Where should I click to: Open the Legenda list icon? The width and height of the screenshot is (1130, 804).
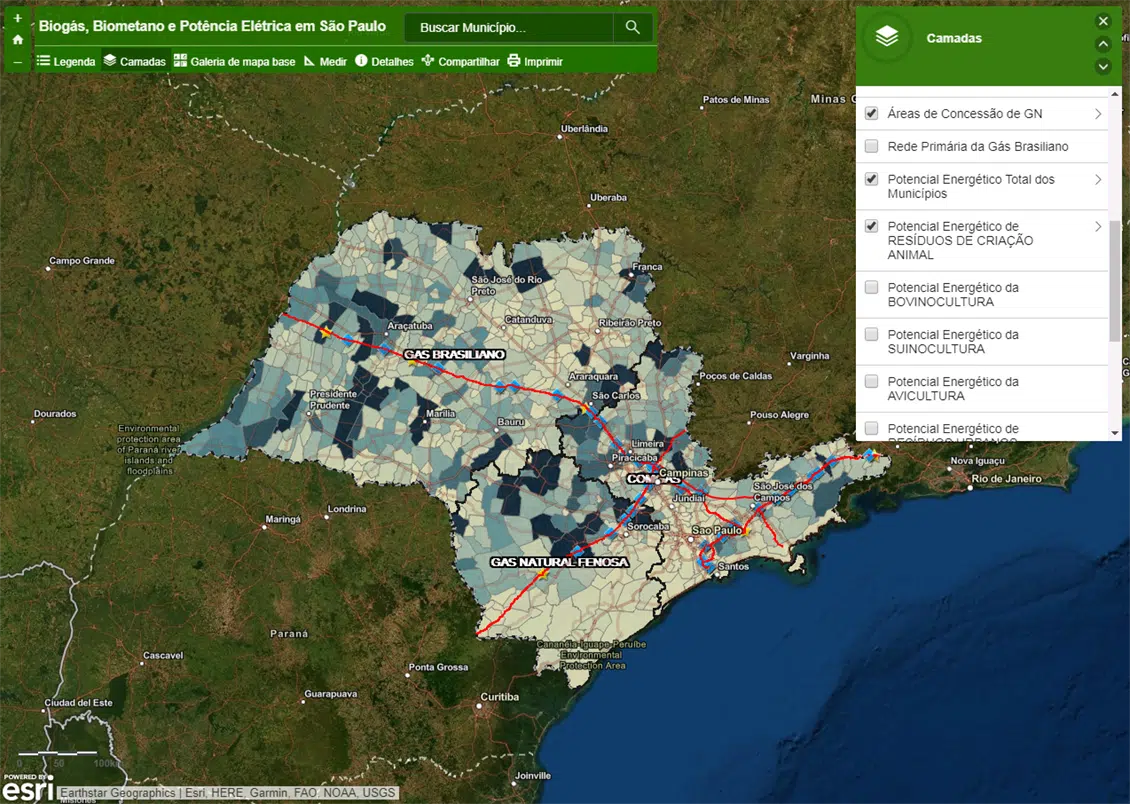[x=43, y=61]
